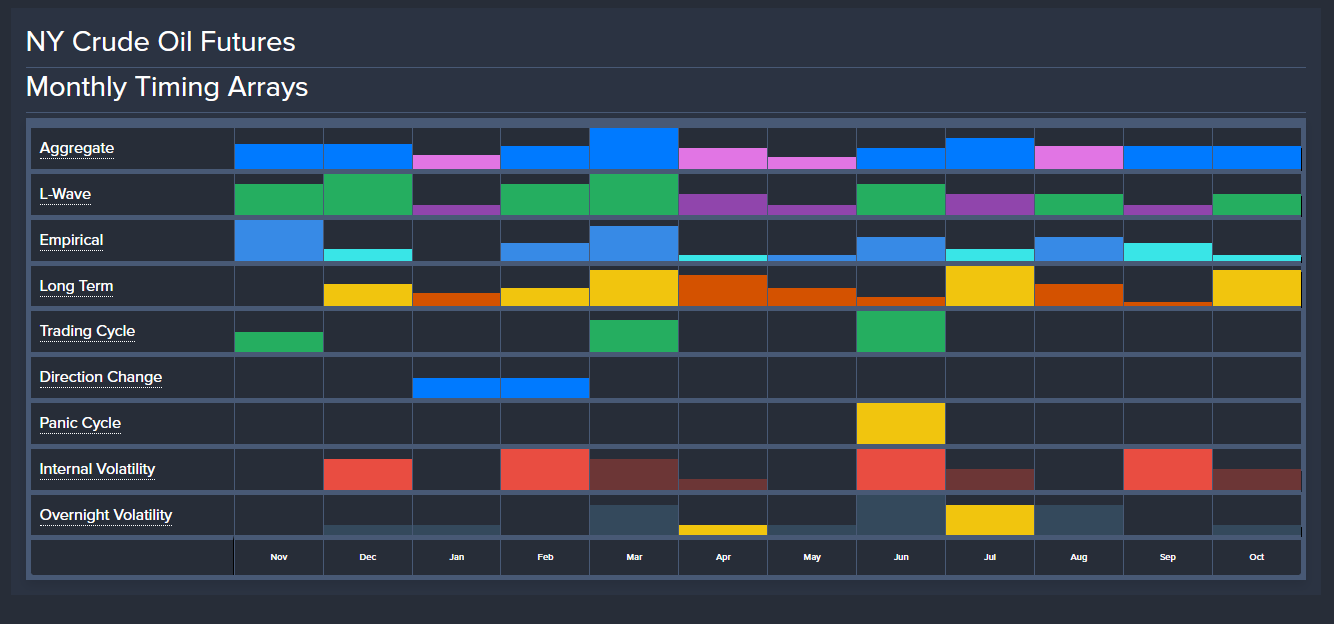Open the Aggregate row label link
This screenshot has width=1334, height=624.
[77, 149]
